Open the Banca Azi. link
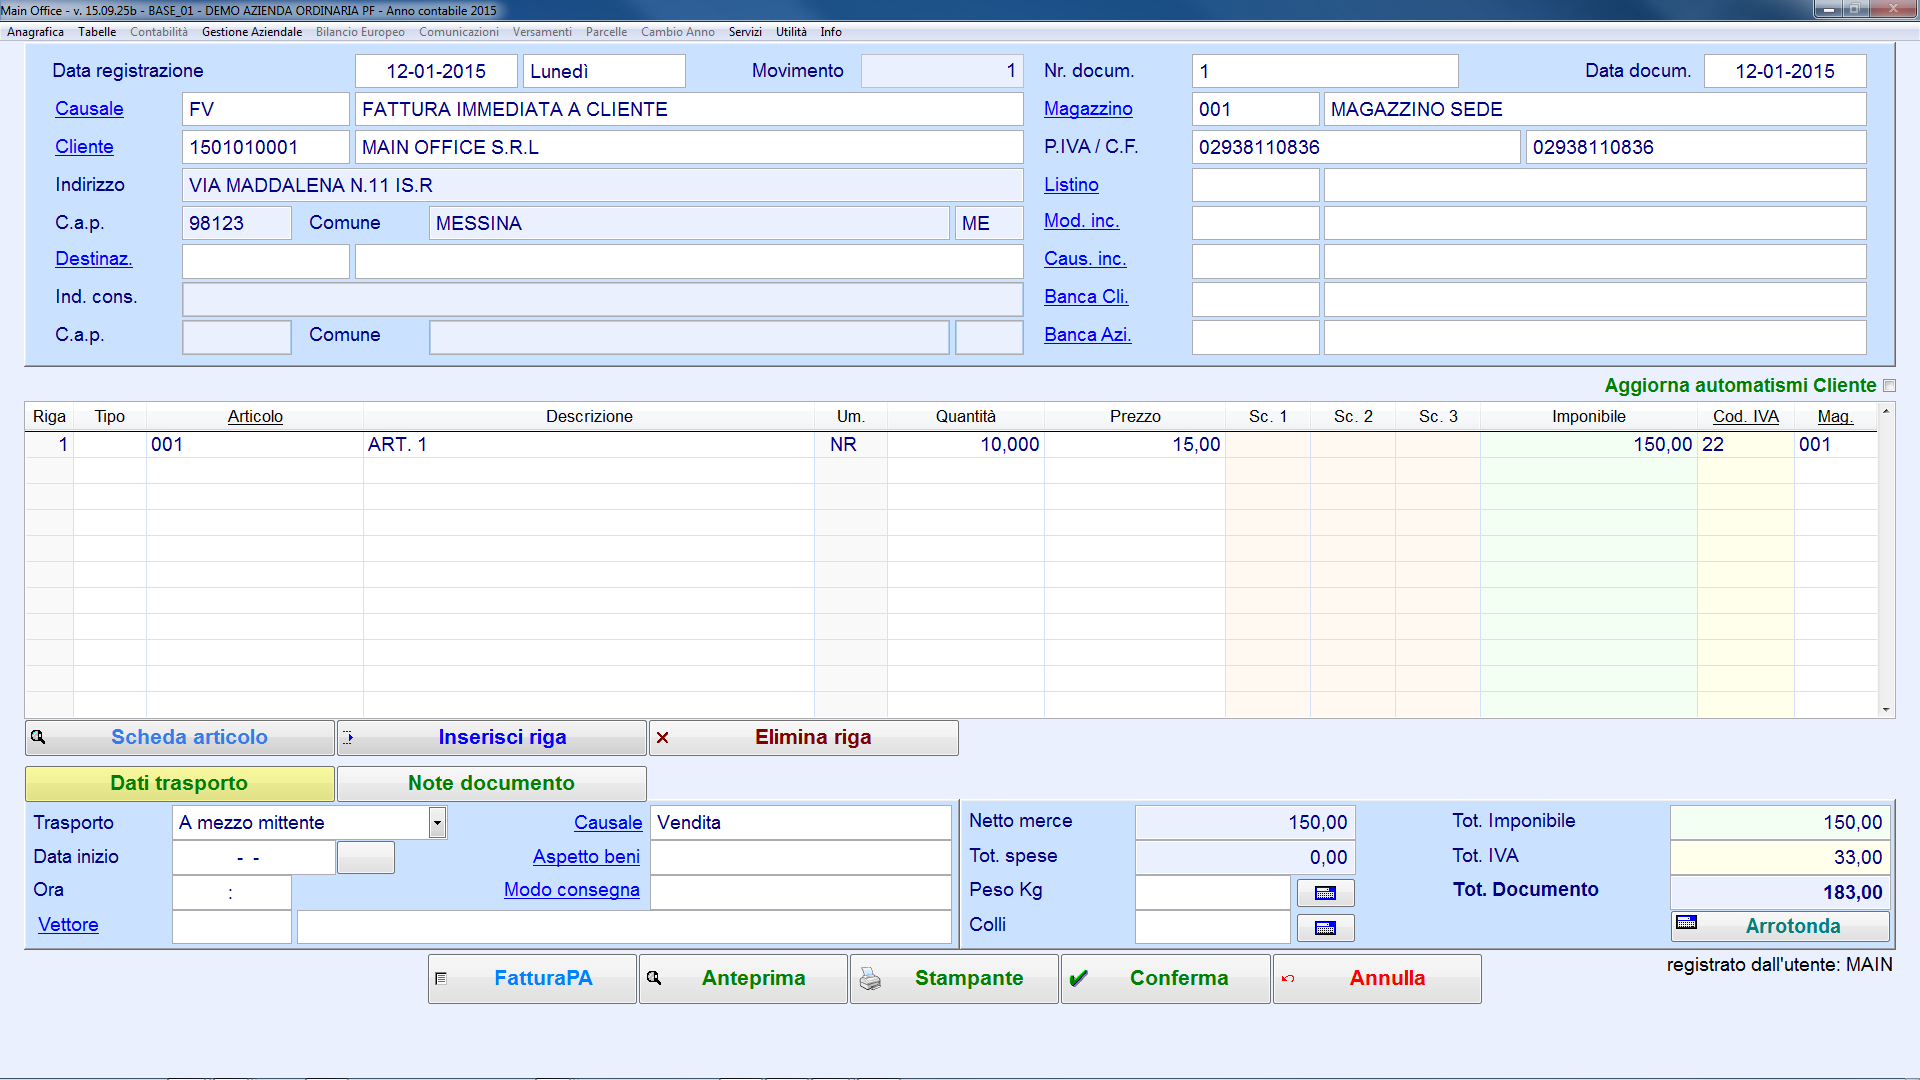 pos(1087,335)
